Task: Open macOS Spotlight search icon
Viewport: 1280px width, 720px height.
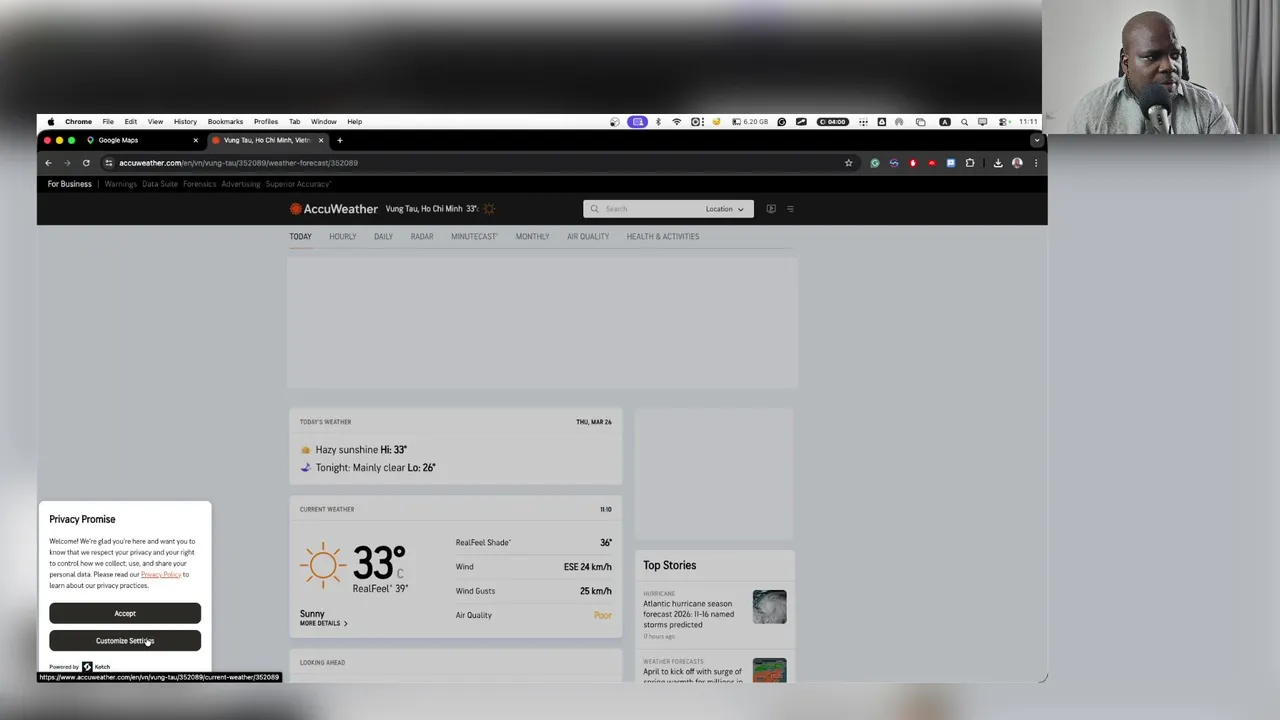Action: [x=964, y=122]
